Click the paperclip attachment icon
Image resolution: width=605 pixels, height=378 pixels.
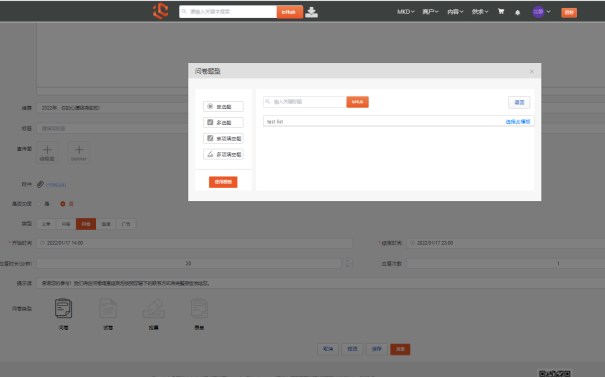(x=40, y=184)
